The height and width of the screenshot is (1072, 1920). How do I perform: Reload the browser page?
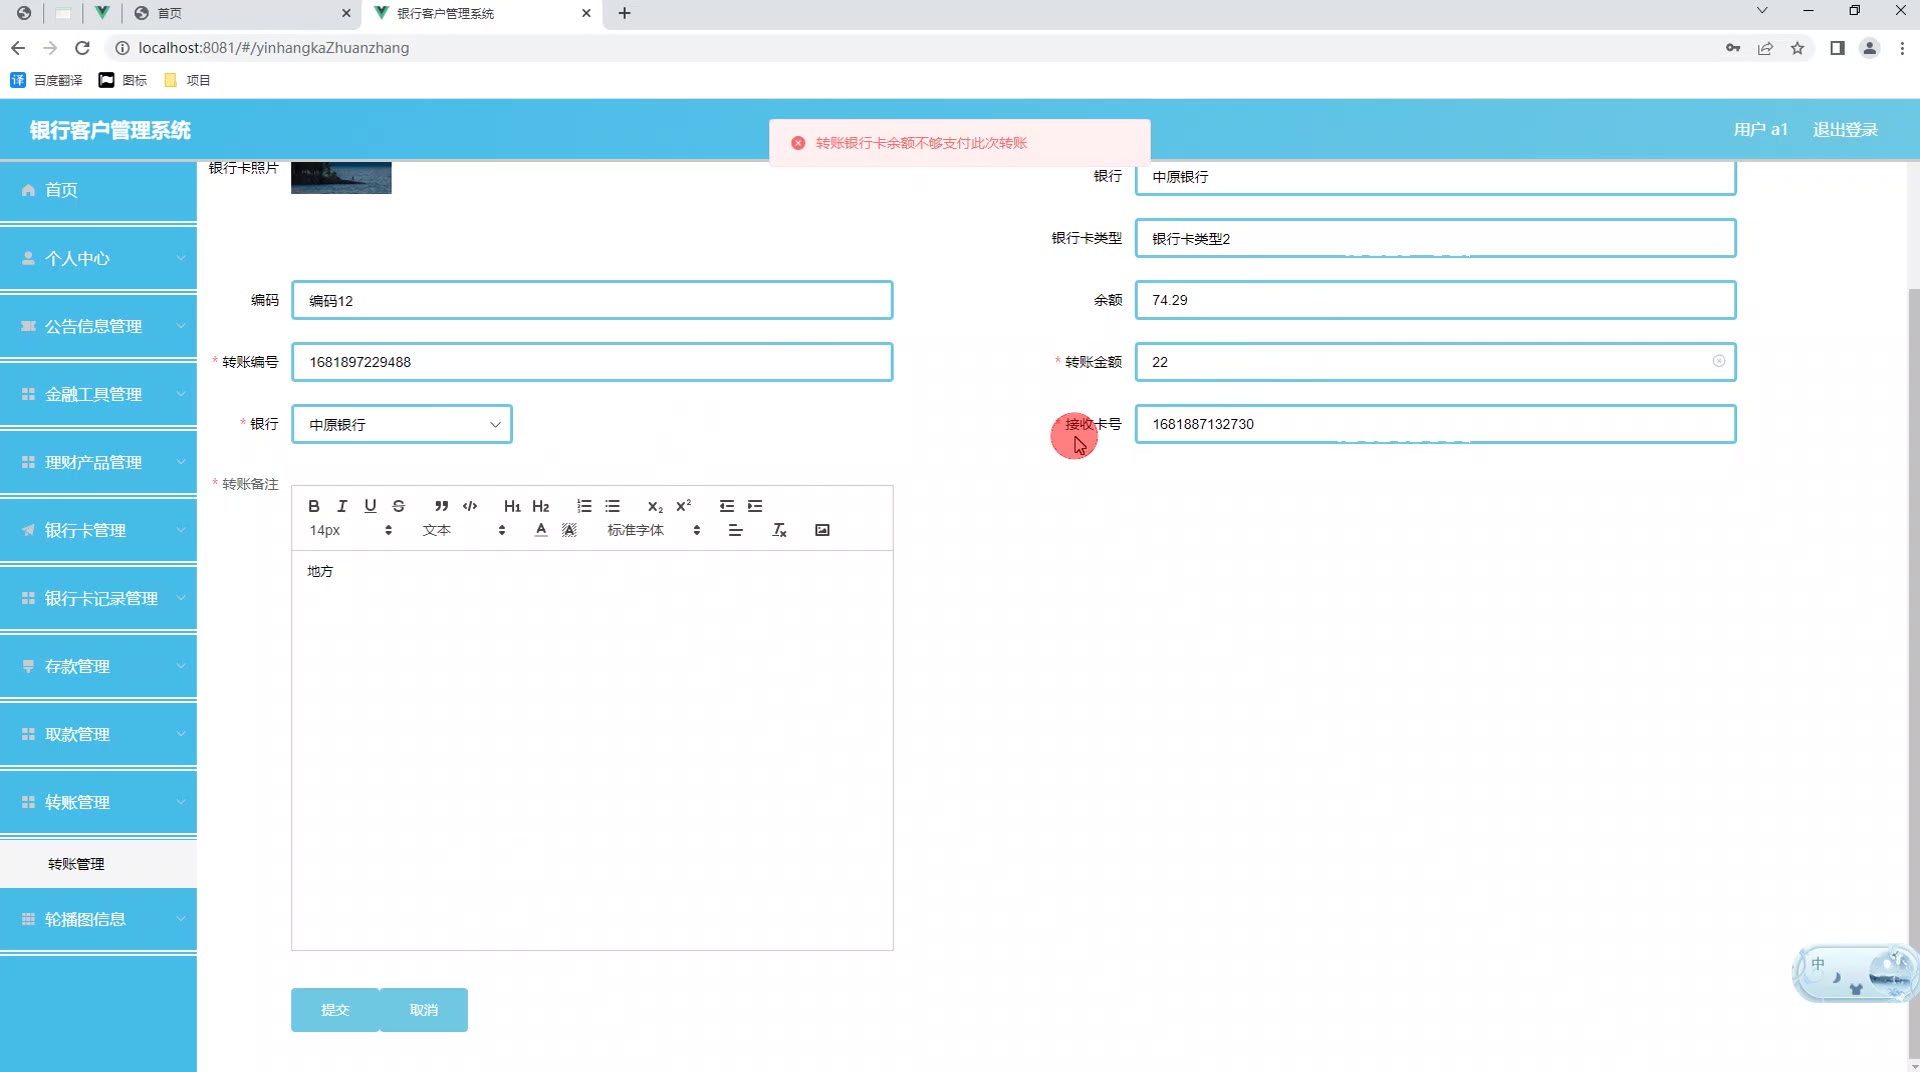coord(83,48)
